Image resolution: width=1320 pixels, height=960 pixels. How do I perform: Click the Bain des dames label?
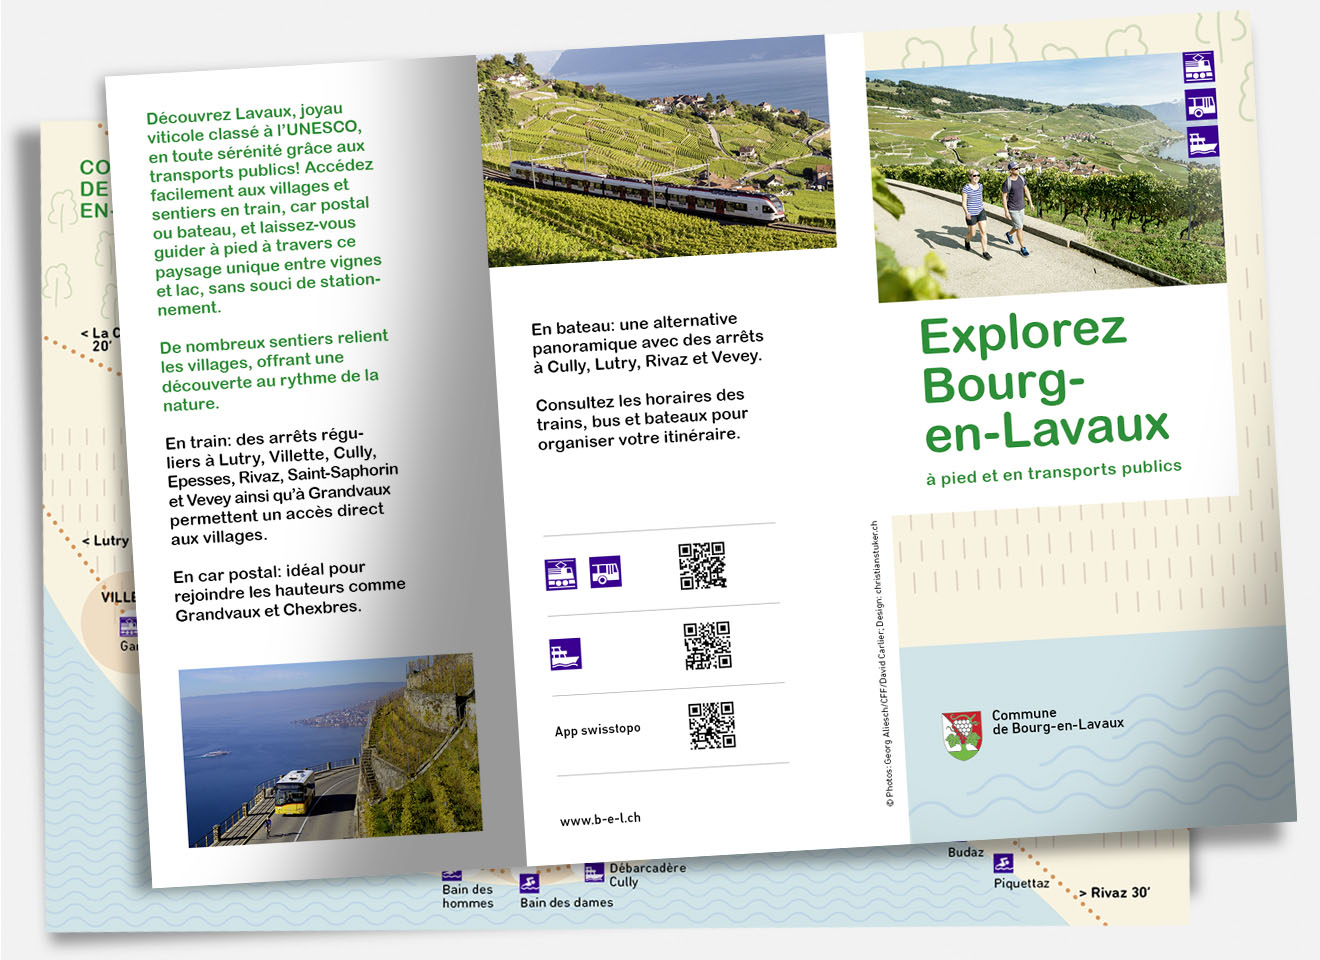(x=567, y=902)
